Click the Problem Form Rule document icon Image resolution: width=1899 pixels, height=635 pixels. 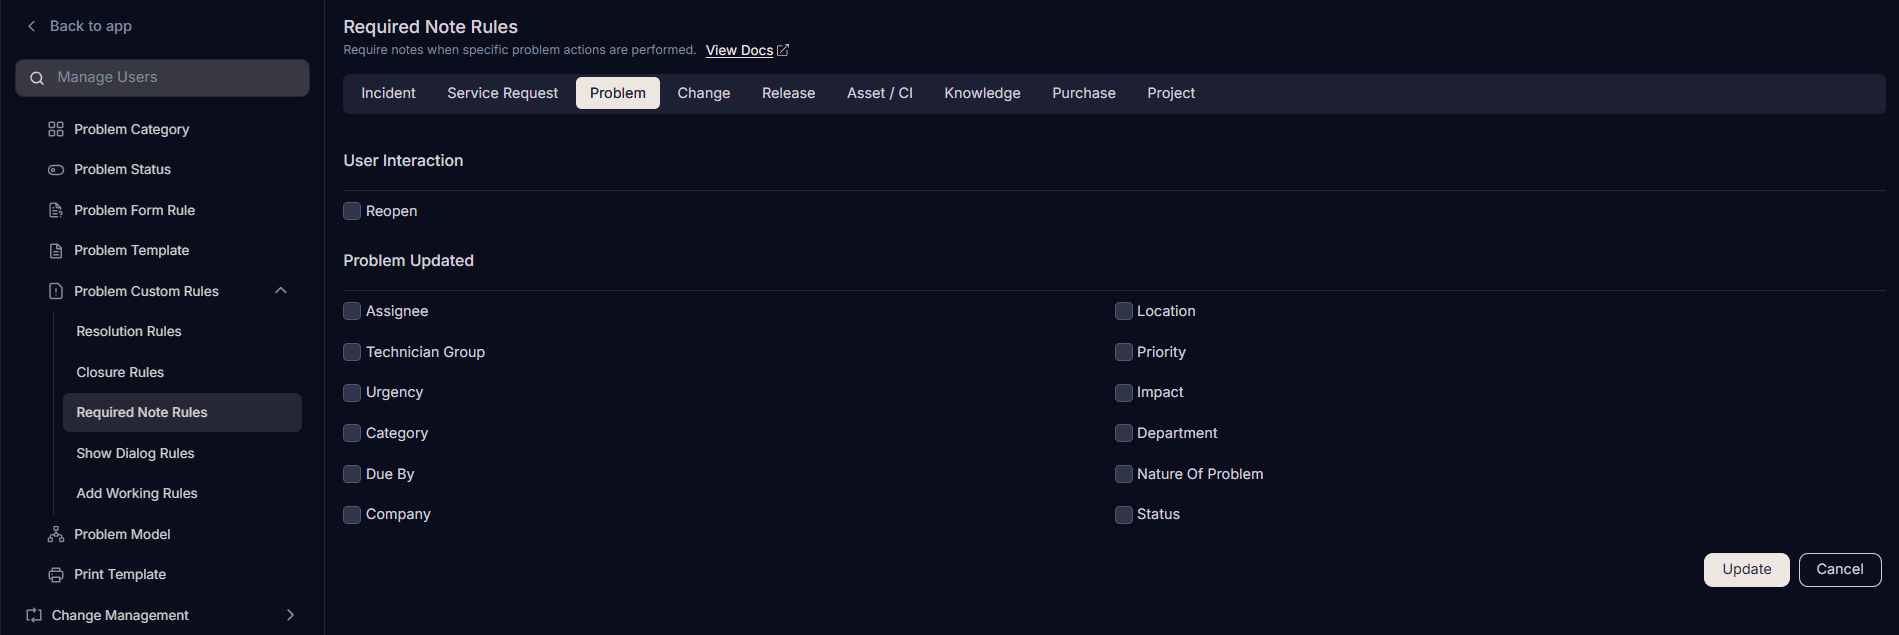(x=56, y=210)
